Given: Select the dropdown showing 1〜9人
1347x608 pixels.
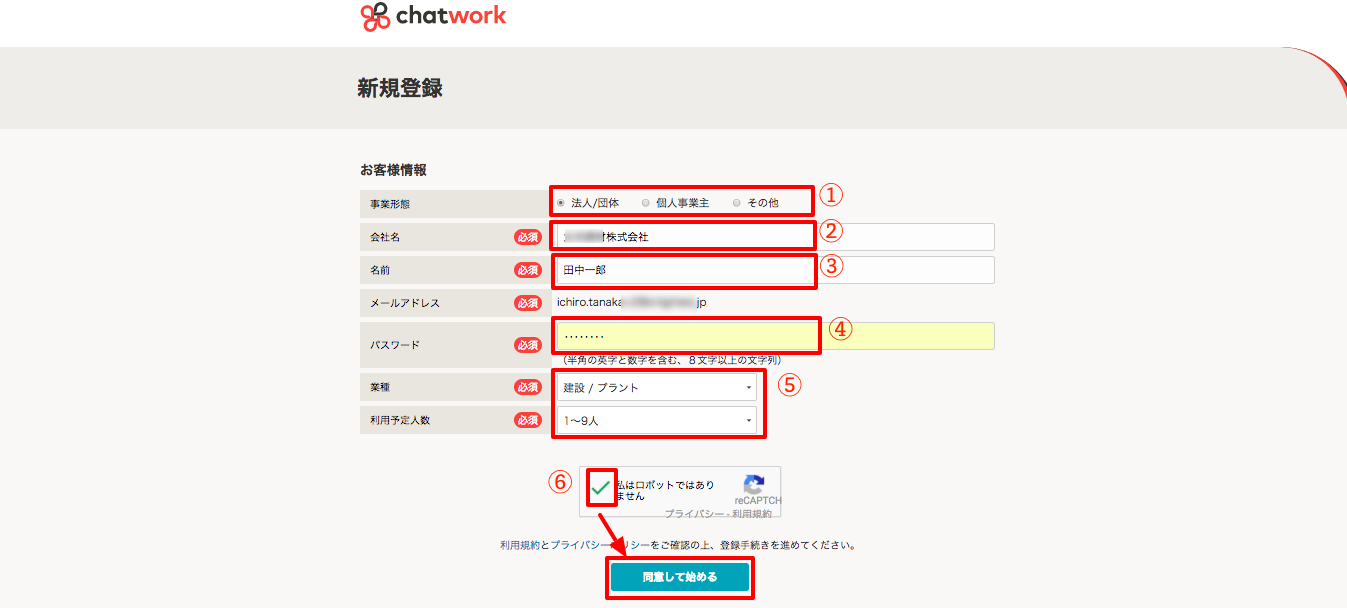Looking at the screenshot, I should (x=655, y=419).
